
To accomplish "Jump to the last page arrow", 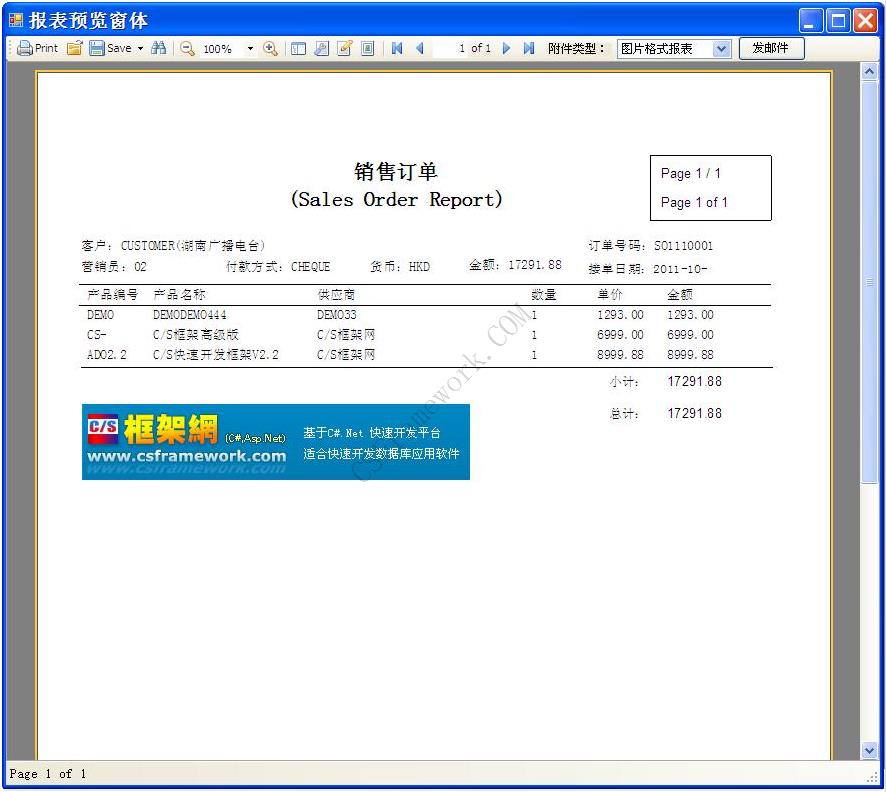I will click(529, 48).
